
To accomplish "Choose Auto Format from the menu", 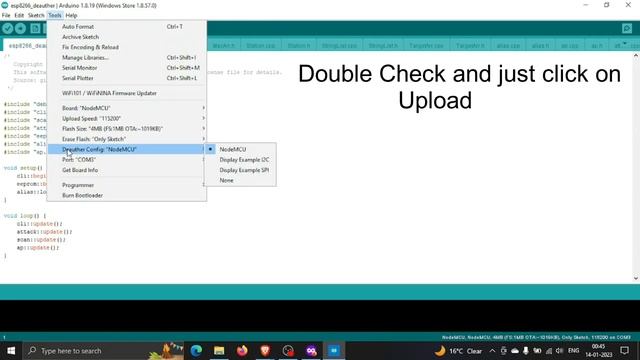I will point(127,27).
